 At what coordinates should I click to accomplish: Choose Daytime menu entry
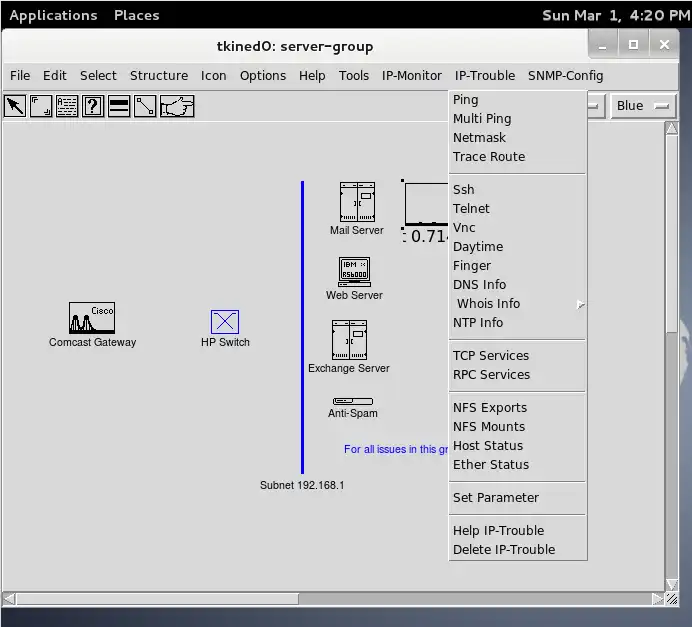(x=518, y=247)
